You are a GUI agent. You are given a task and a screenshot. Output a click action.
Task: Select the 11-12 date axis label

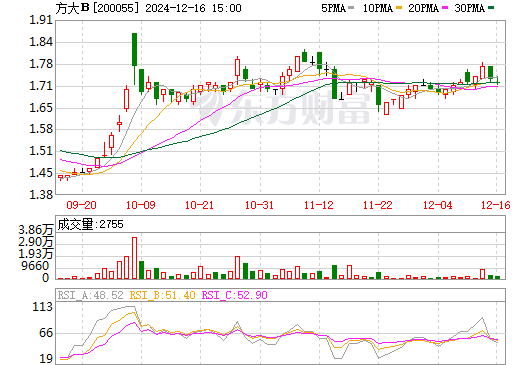(319, 205)
